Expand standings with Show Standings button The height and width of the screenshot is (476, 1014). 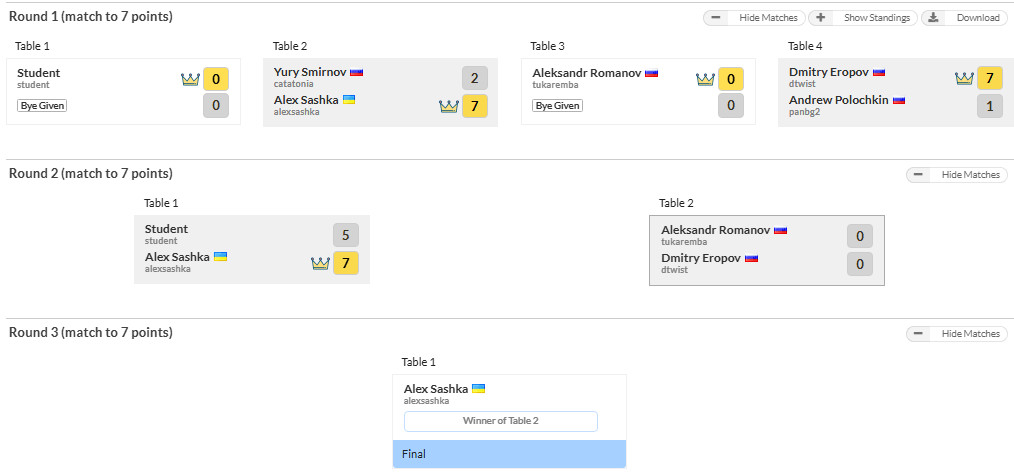point(864,18)
